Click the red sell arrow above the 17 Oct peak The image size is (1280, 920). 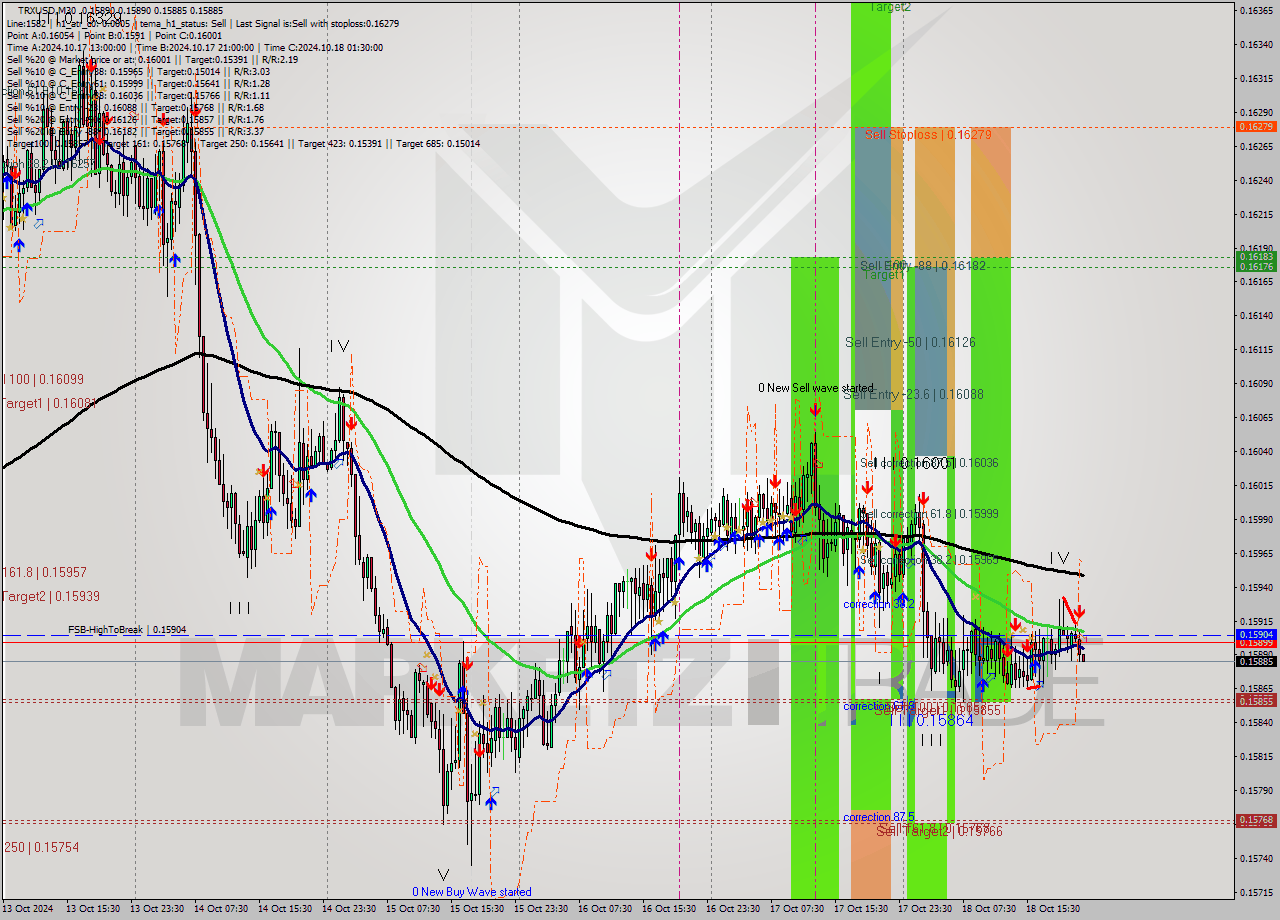click(816, 409)
